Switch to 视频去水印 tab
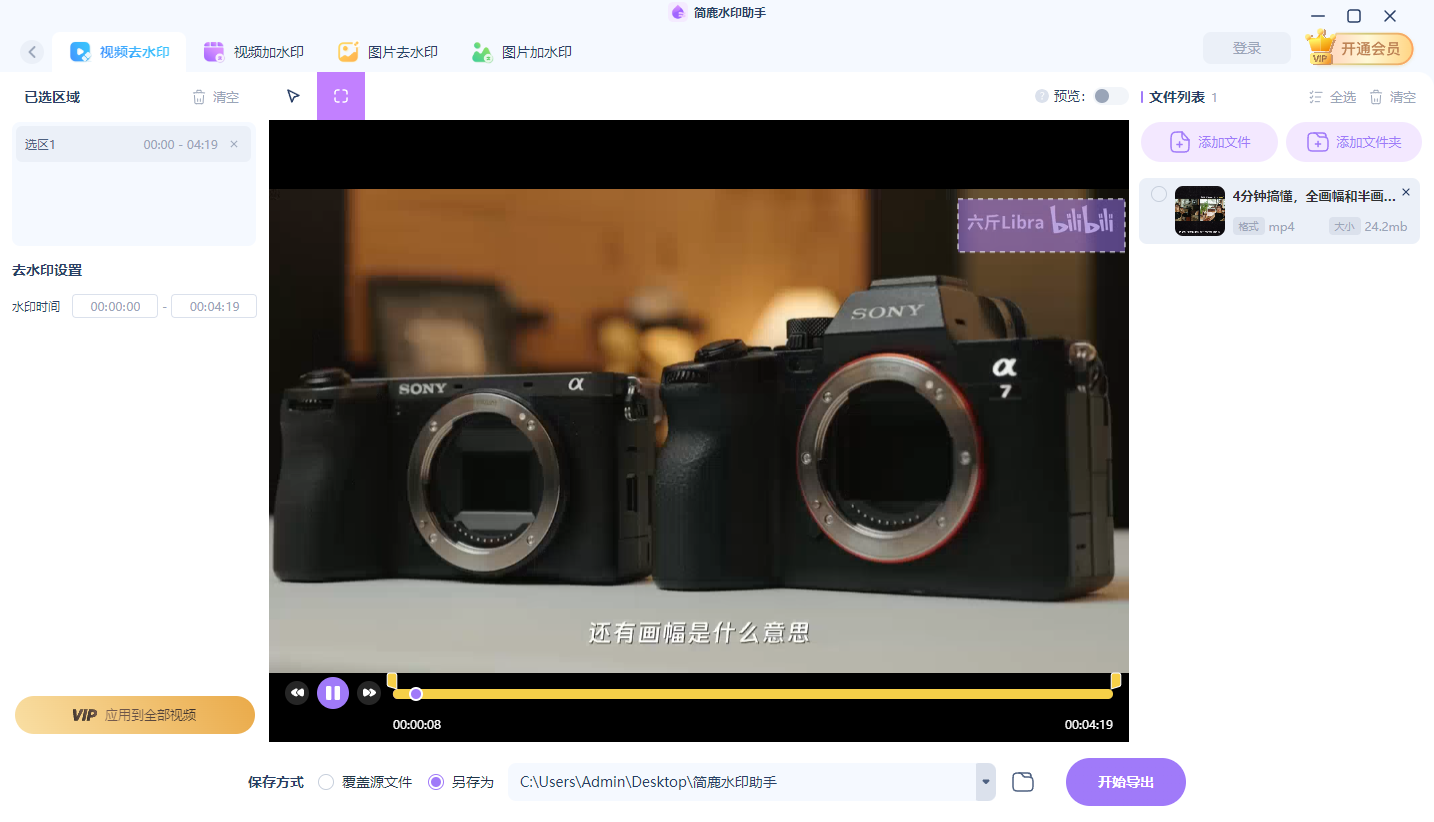The height and width of the screenshot is (822, 1434). point(120,52)
